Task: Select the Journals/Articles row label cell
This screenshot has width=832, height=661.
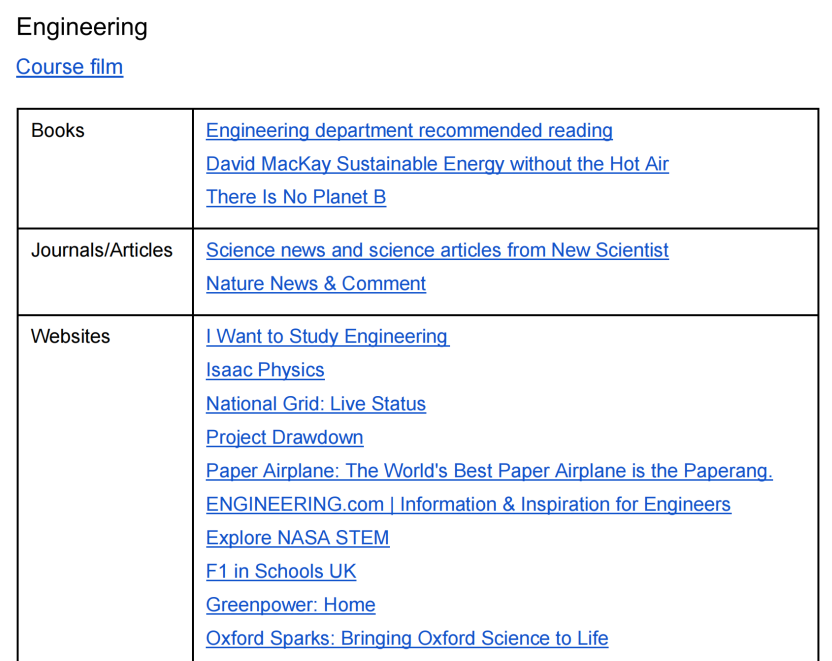Action: (x=105, y=272)
